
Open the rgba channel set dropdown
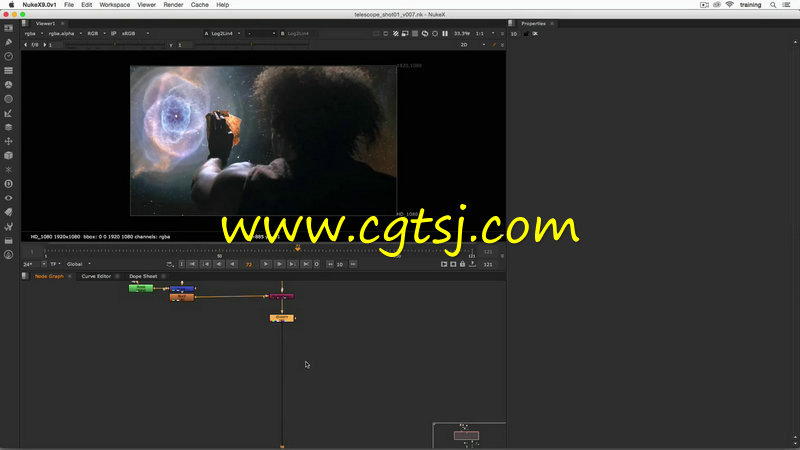pyautogui.click(x=34, y=34)
